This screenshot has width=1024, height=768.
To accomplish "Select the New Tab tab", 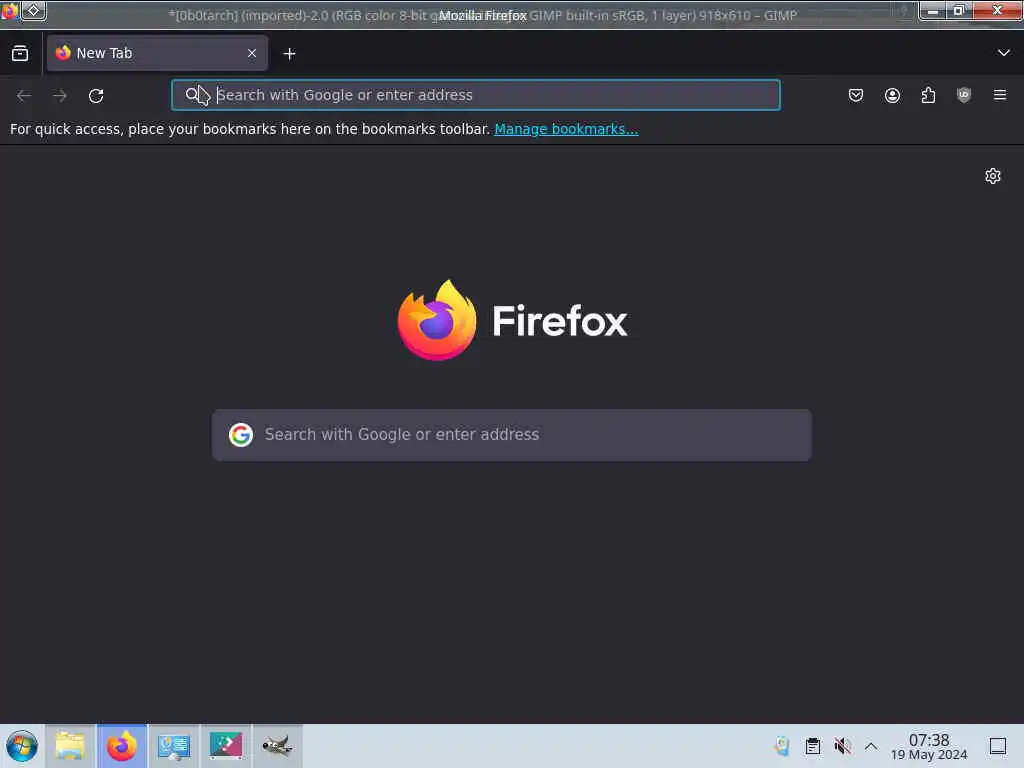I will pyautogui.click(x=157, y=53).
